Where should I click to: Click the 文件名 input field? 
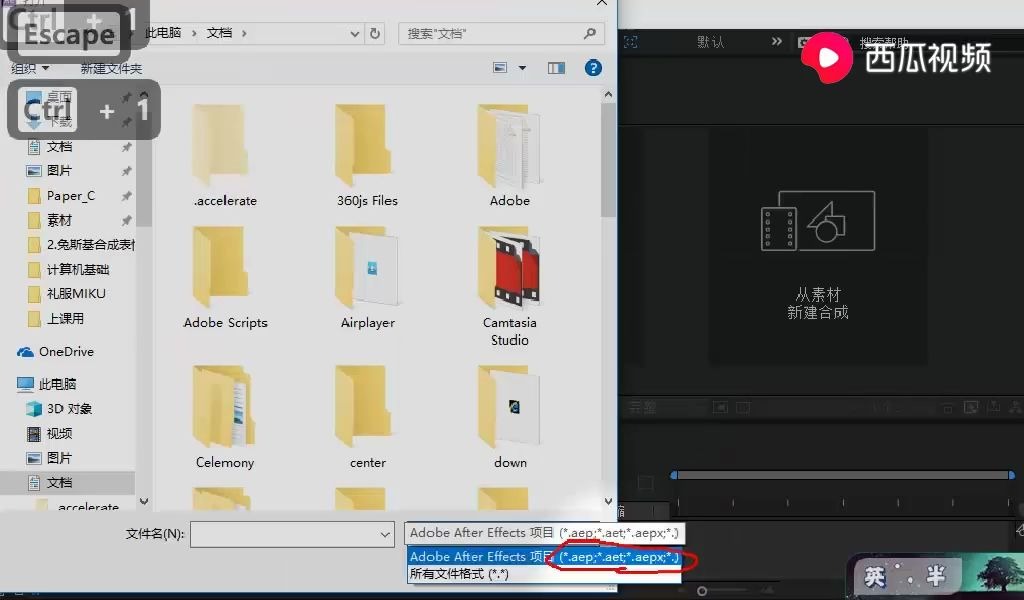click(290, 534)
